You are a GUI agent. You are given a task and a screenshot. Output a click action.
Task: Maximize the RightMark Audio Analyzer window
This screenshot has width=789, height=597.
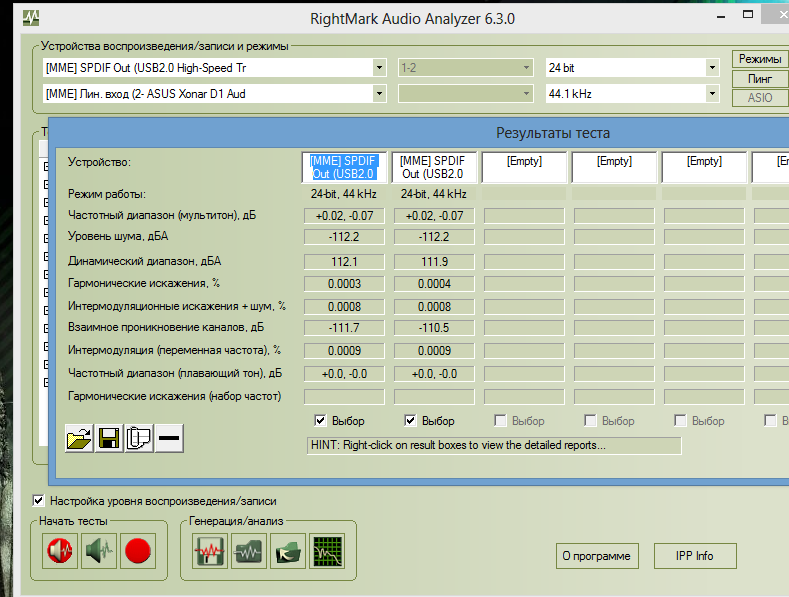[748, 15]
